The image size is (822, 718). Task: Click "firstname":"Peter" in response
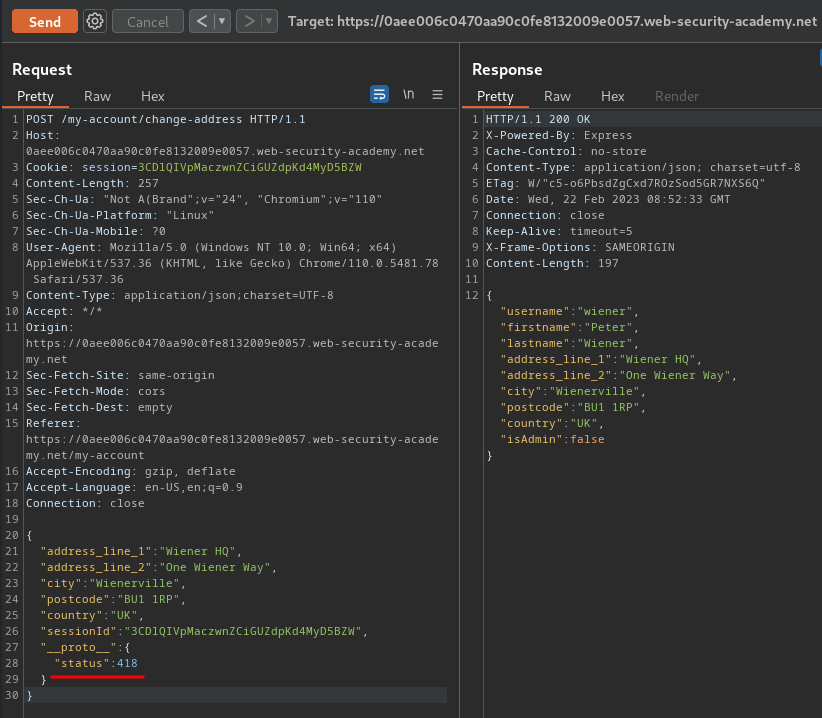tap(569, 327)
